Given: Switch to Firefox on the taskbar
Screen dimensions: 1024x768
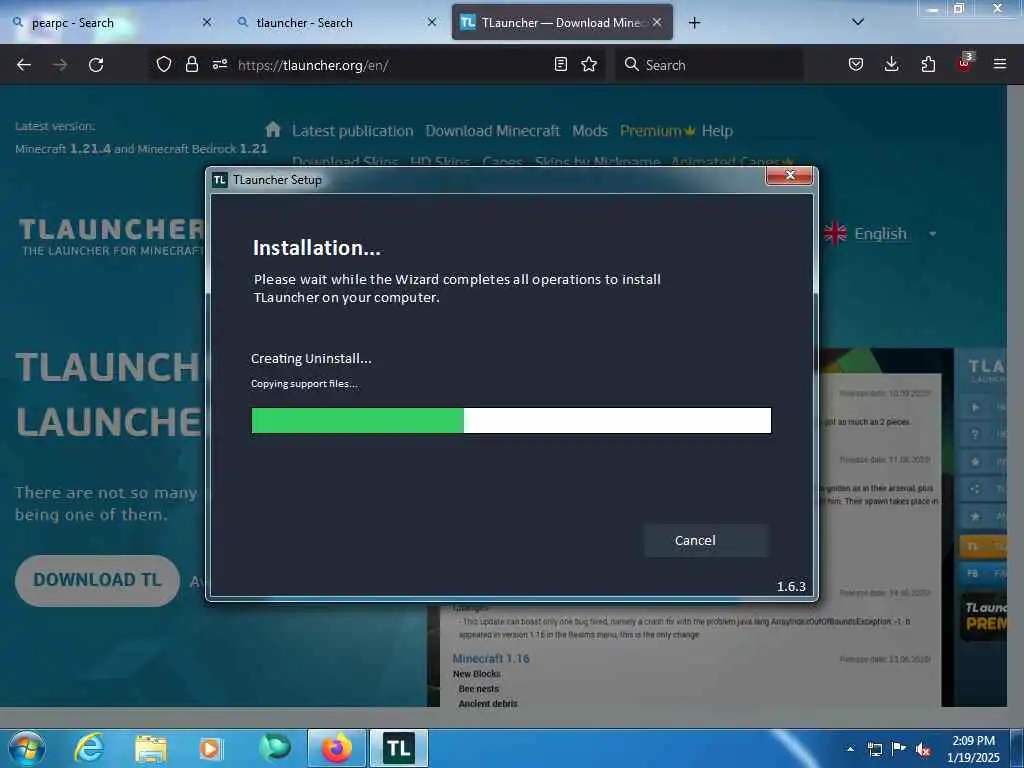Looking at the screenshot, I should tap(337, 748).
